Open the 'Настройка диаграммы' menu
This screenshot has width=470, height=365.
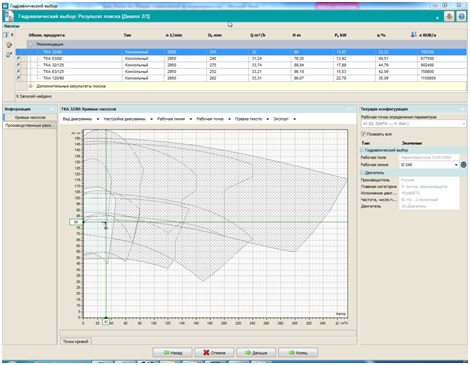coord(128,119)
